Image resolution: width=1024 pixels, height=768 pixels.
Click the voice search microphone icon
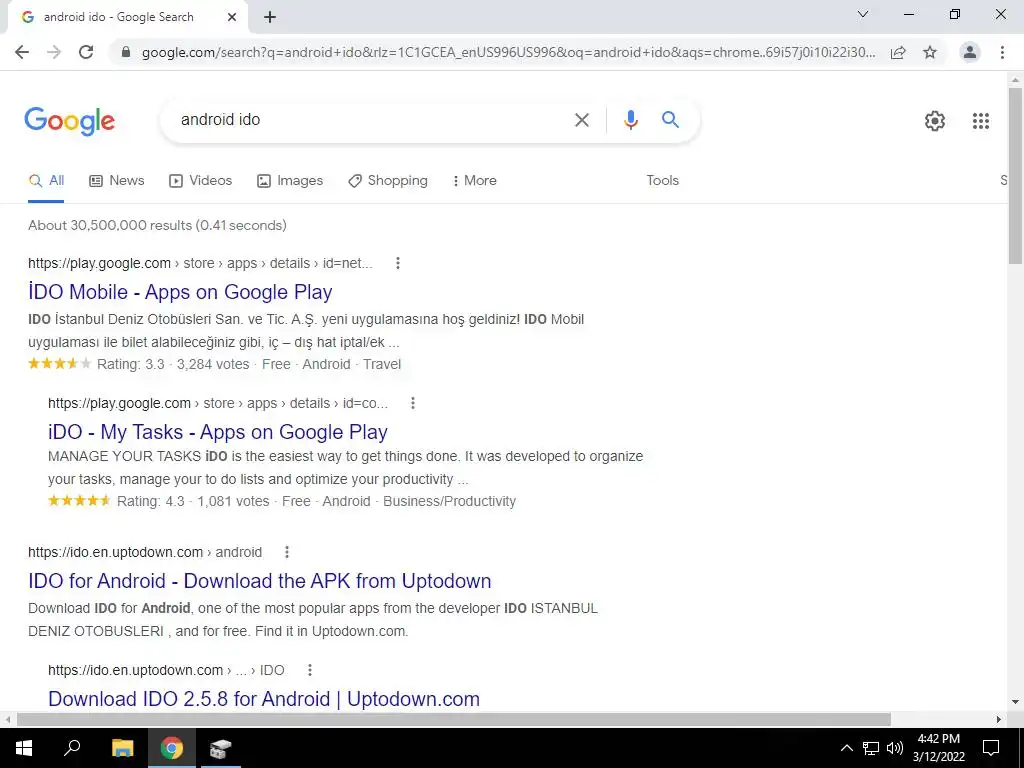coord(630,120)
